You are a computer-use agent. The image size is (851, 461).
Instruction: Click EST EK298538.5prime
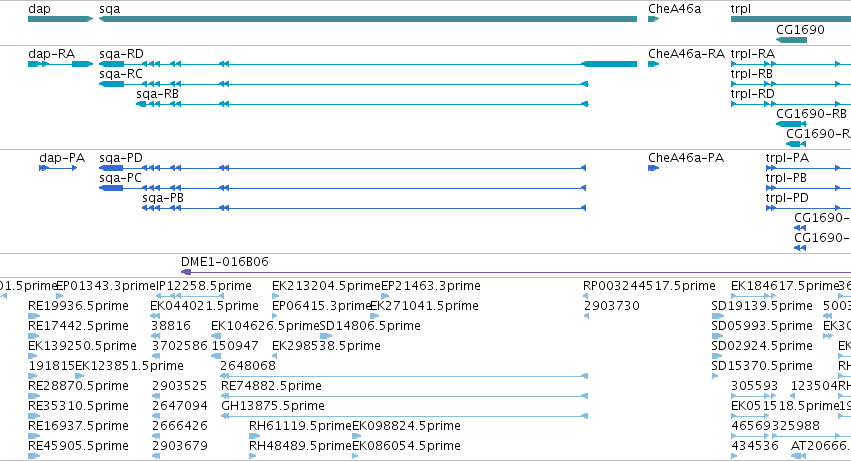coord(326,346)
